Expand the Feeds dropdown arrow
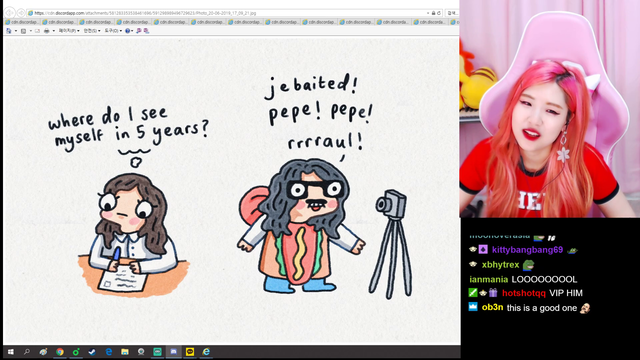The image size is (640, 360). click(x=31, y=31)
